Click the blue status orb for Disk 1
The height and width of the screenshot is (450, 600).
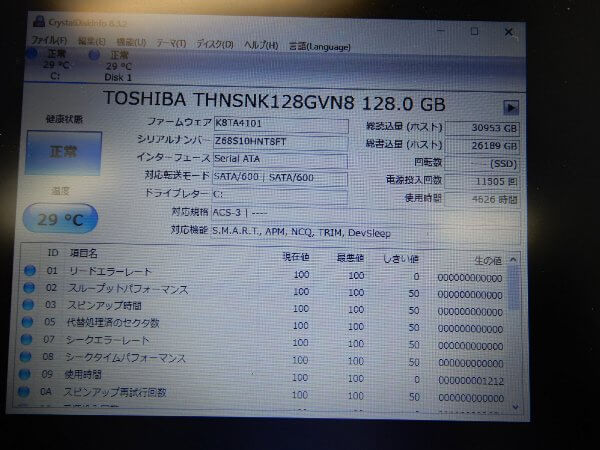coord(94,55)
